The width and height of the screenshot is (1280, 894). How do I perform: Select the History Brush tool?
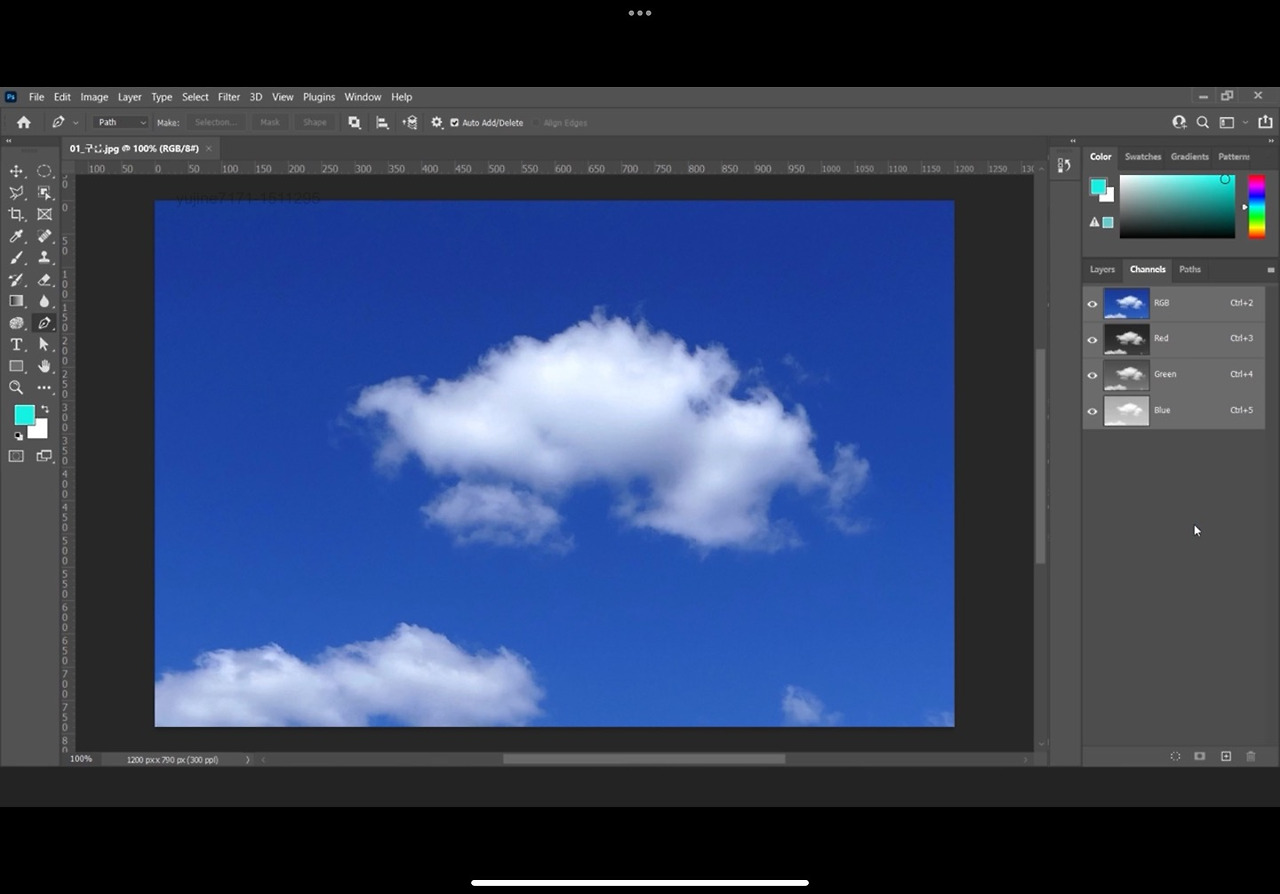point(16,280)
